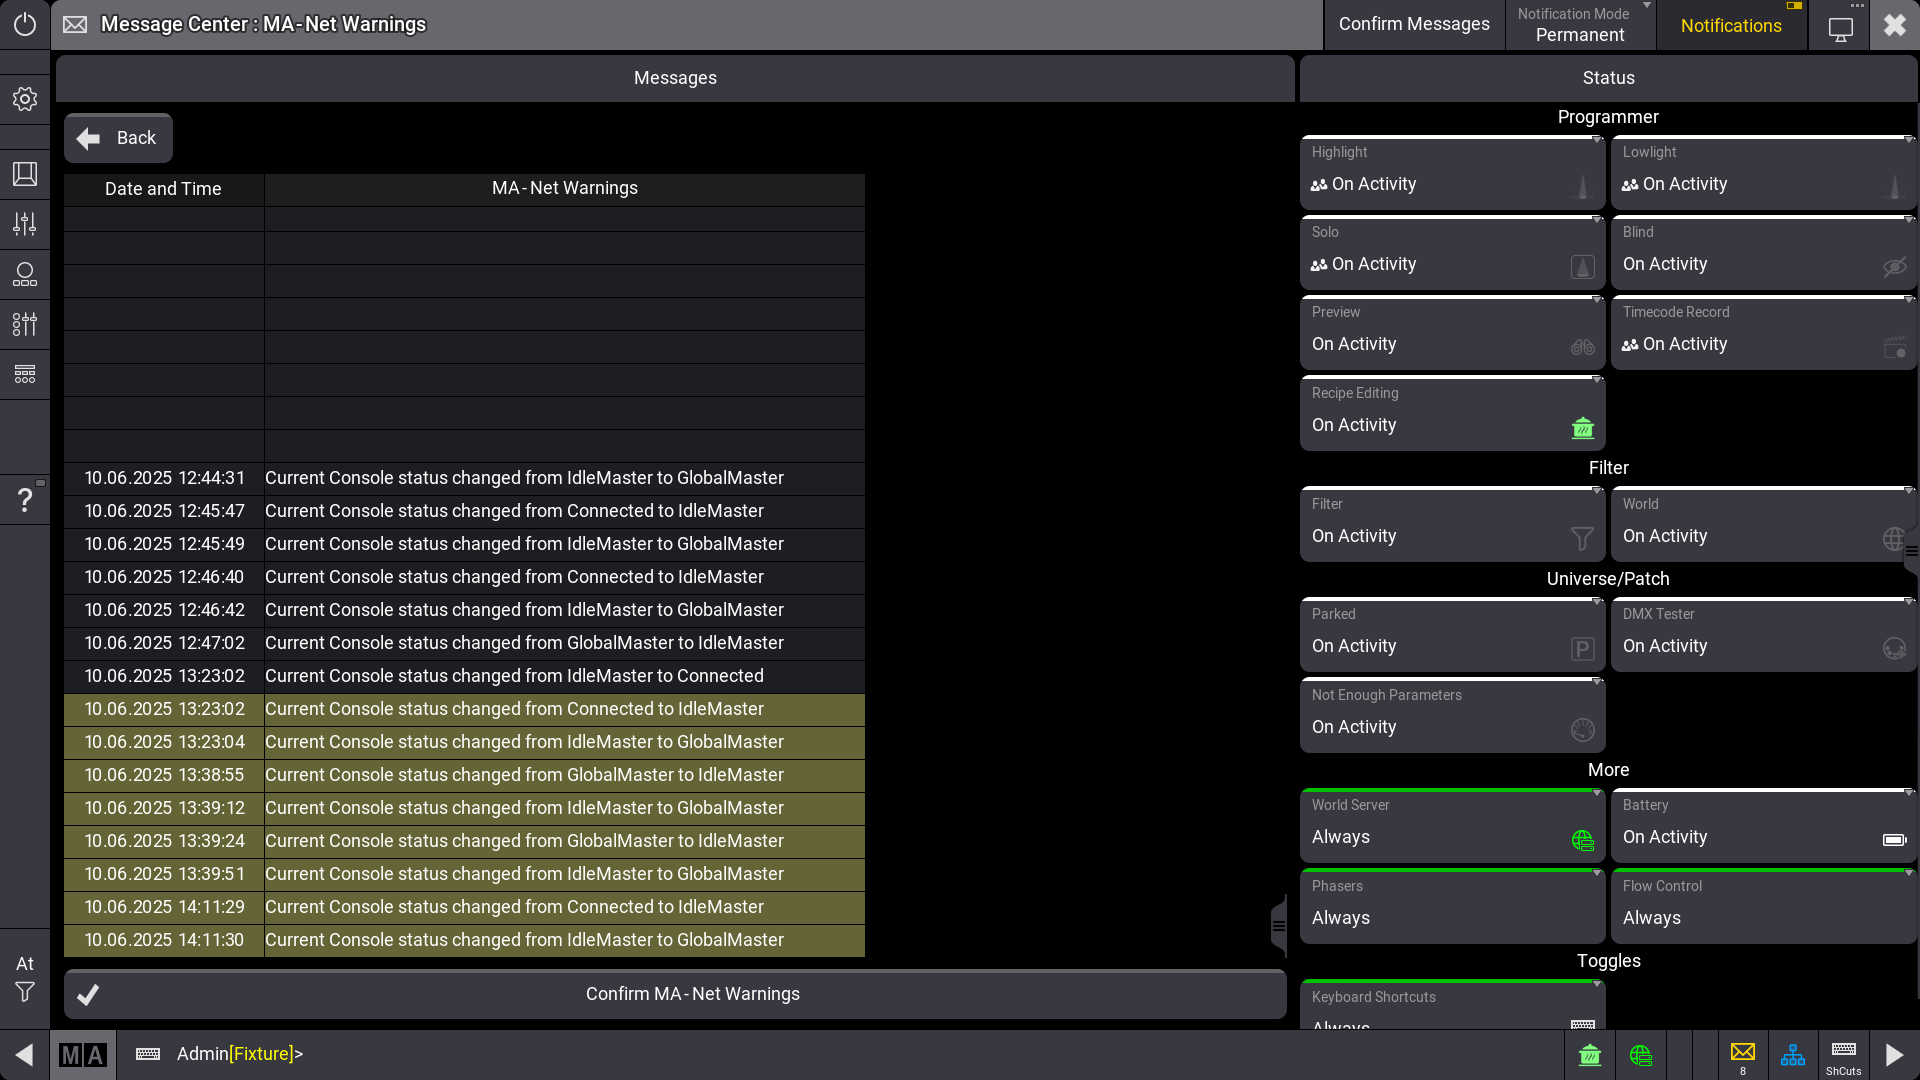1920x1080 pixels.
Task: Open settings gear in the left sidebar
Action: (25, 99)
